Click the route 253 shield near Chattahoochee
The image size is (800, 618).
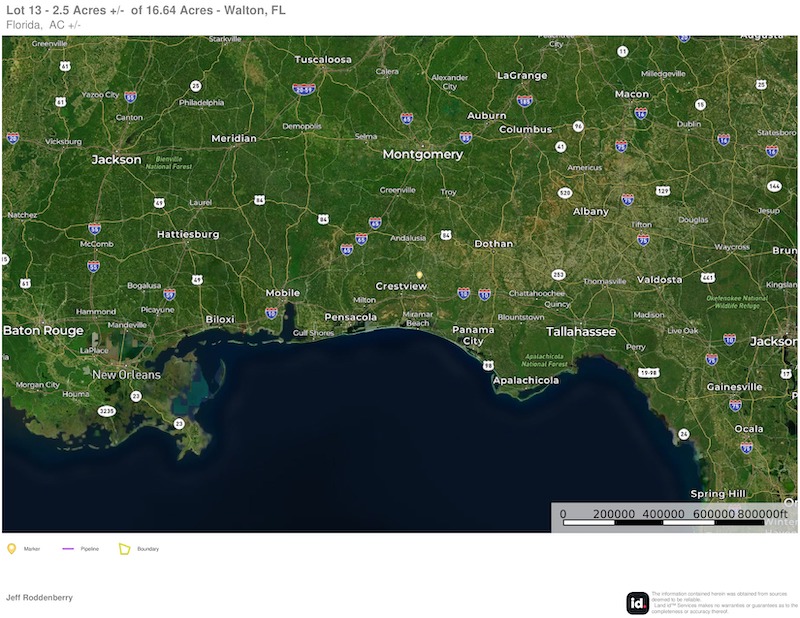click(x=558, y=274)
